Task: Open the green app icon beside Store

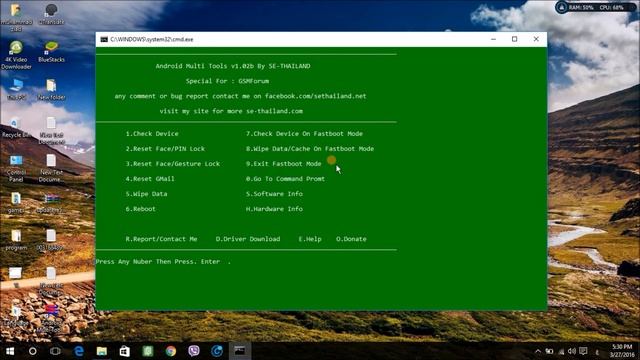Action: pyautogui.click(x=148, y=351)
